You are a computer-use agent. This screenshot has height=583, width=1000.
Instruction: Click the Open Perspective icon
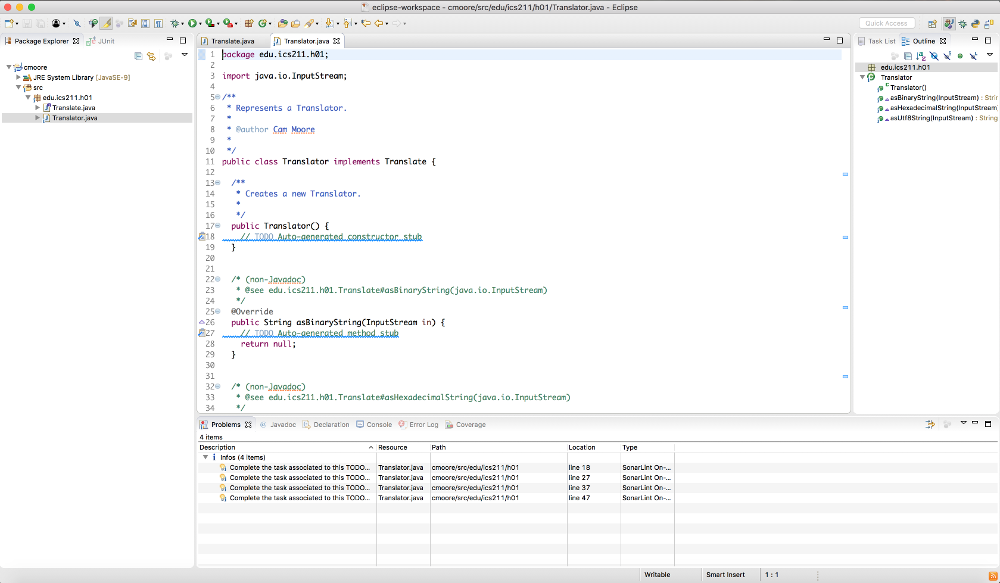pos(932,23)
